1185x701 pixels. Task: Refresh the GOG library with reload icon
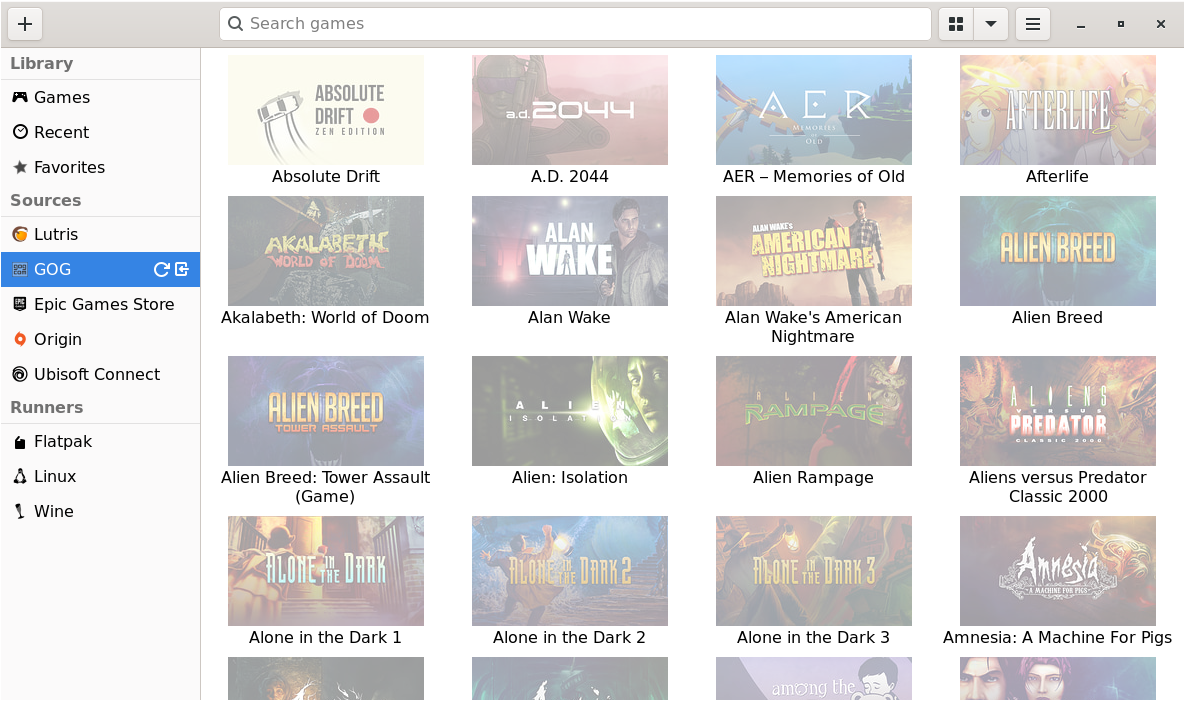(x=161, y=269)
